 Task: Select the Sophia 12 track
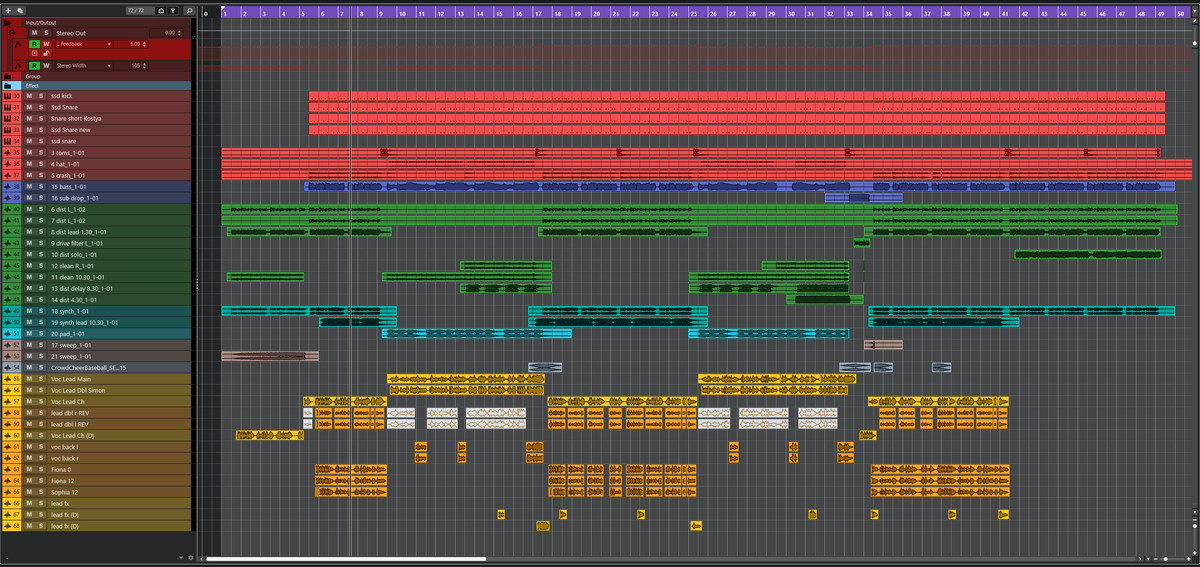click(x=98, y=492)
